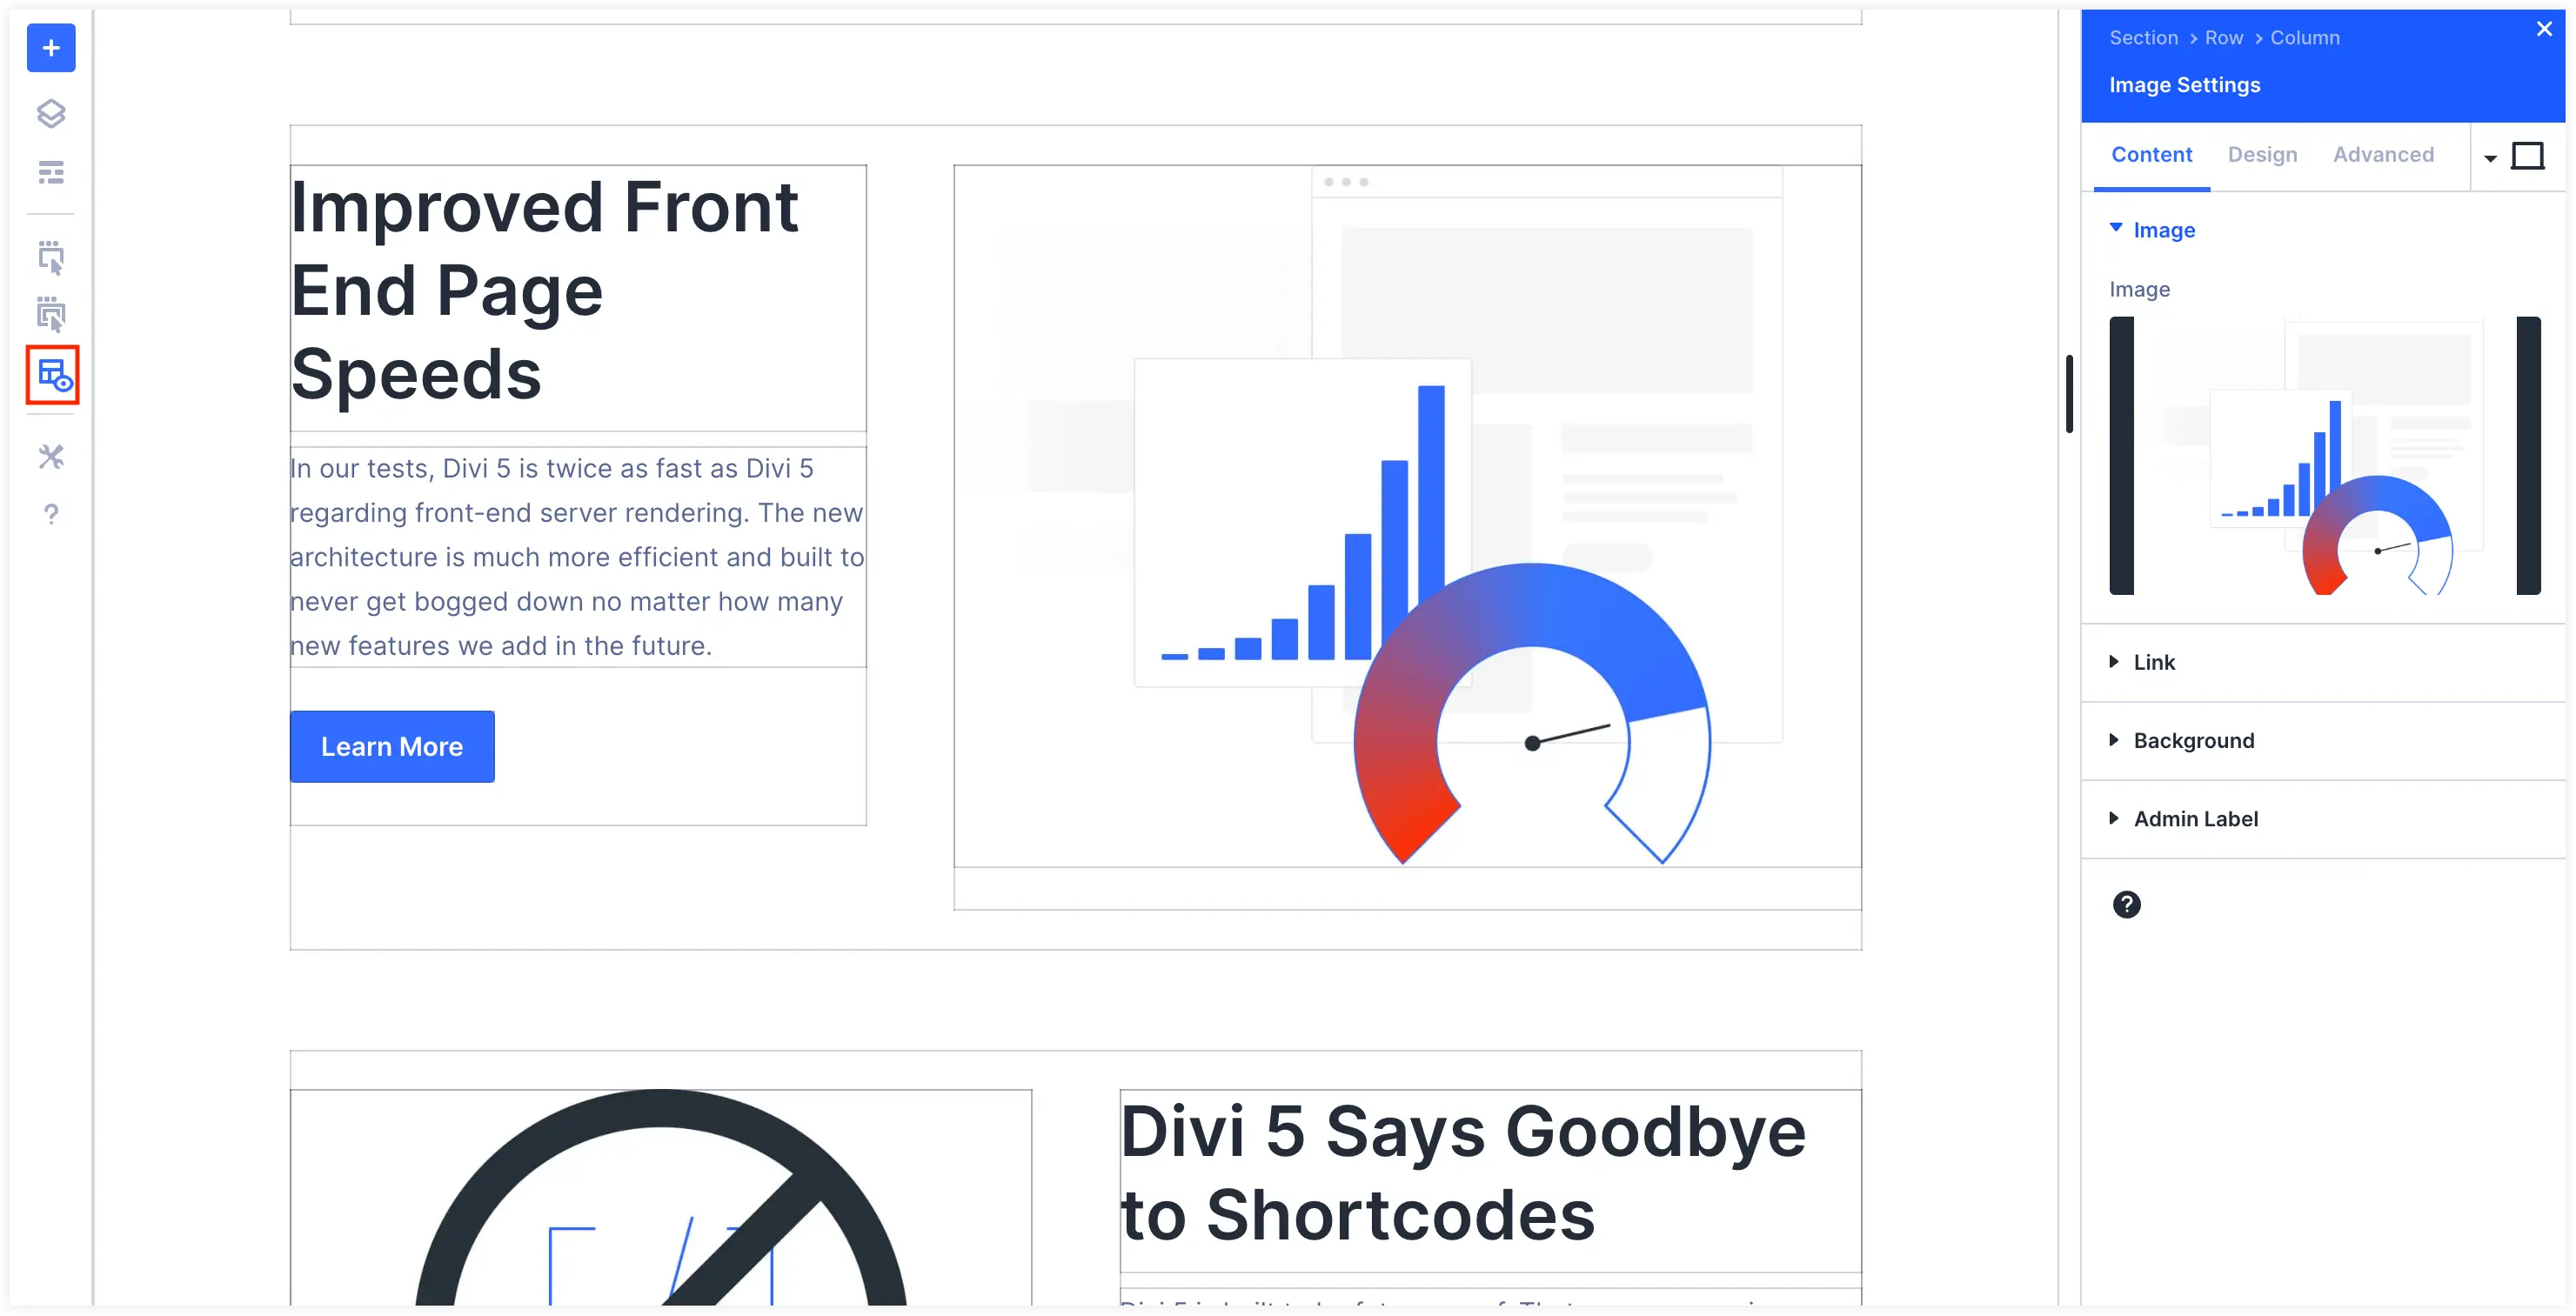Select the Settings/Preferences icon
This screenshot has height=1316, width=2576.
[x=49, y=457]
